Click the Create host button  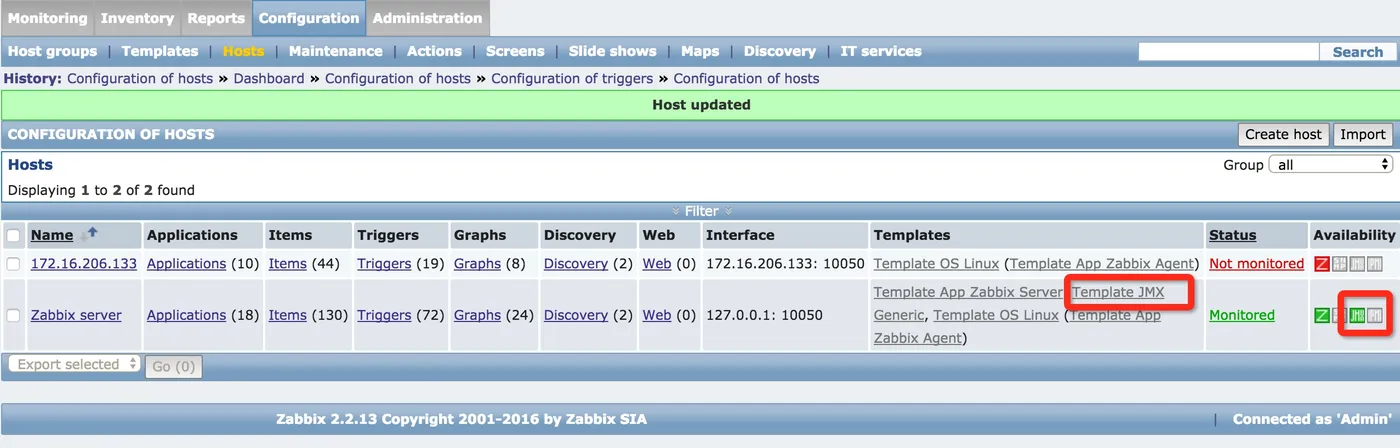pyautogui.click(x=1283, y=134)
